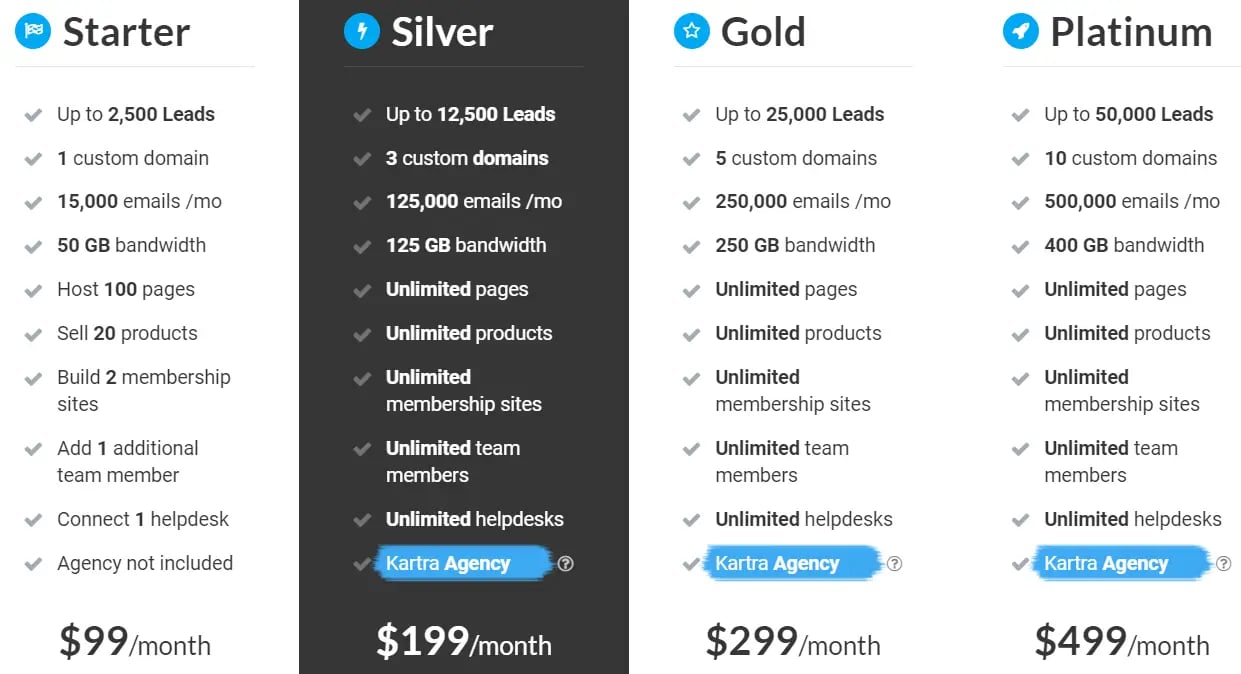Click the Starter plan flag icon
Image resolution: width=1241 pixels, height=674 pixels.
[33, 32]
